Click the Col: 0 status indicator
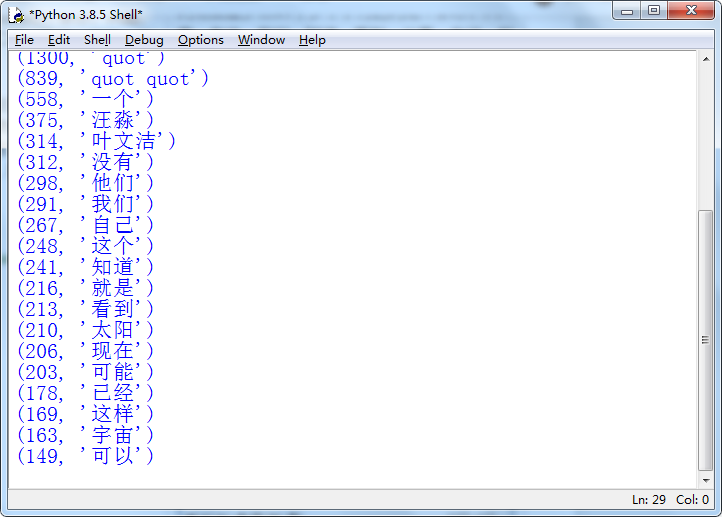This screenshot has width=722, height=517. pyautogui.click(x=692, y=500)
